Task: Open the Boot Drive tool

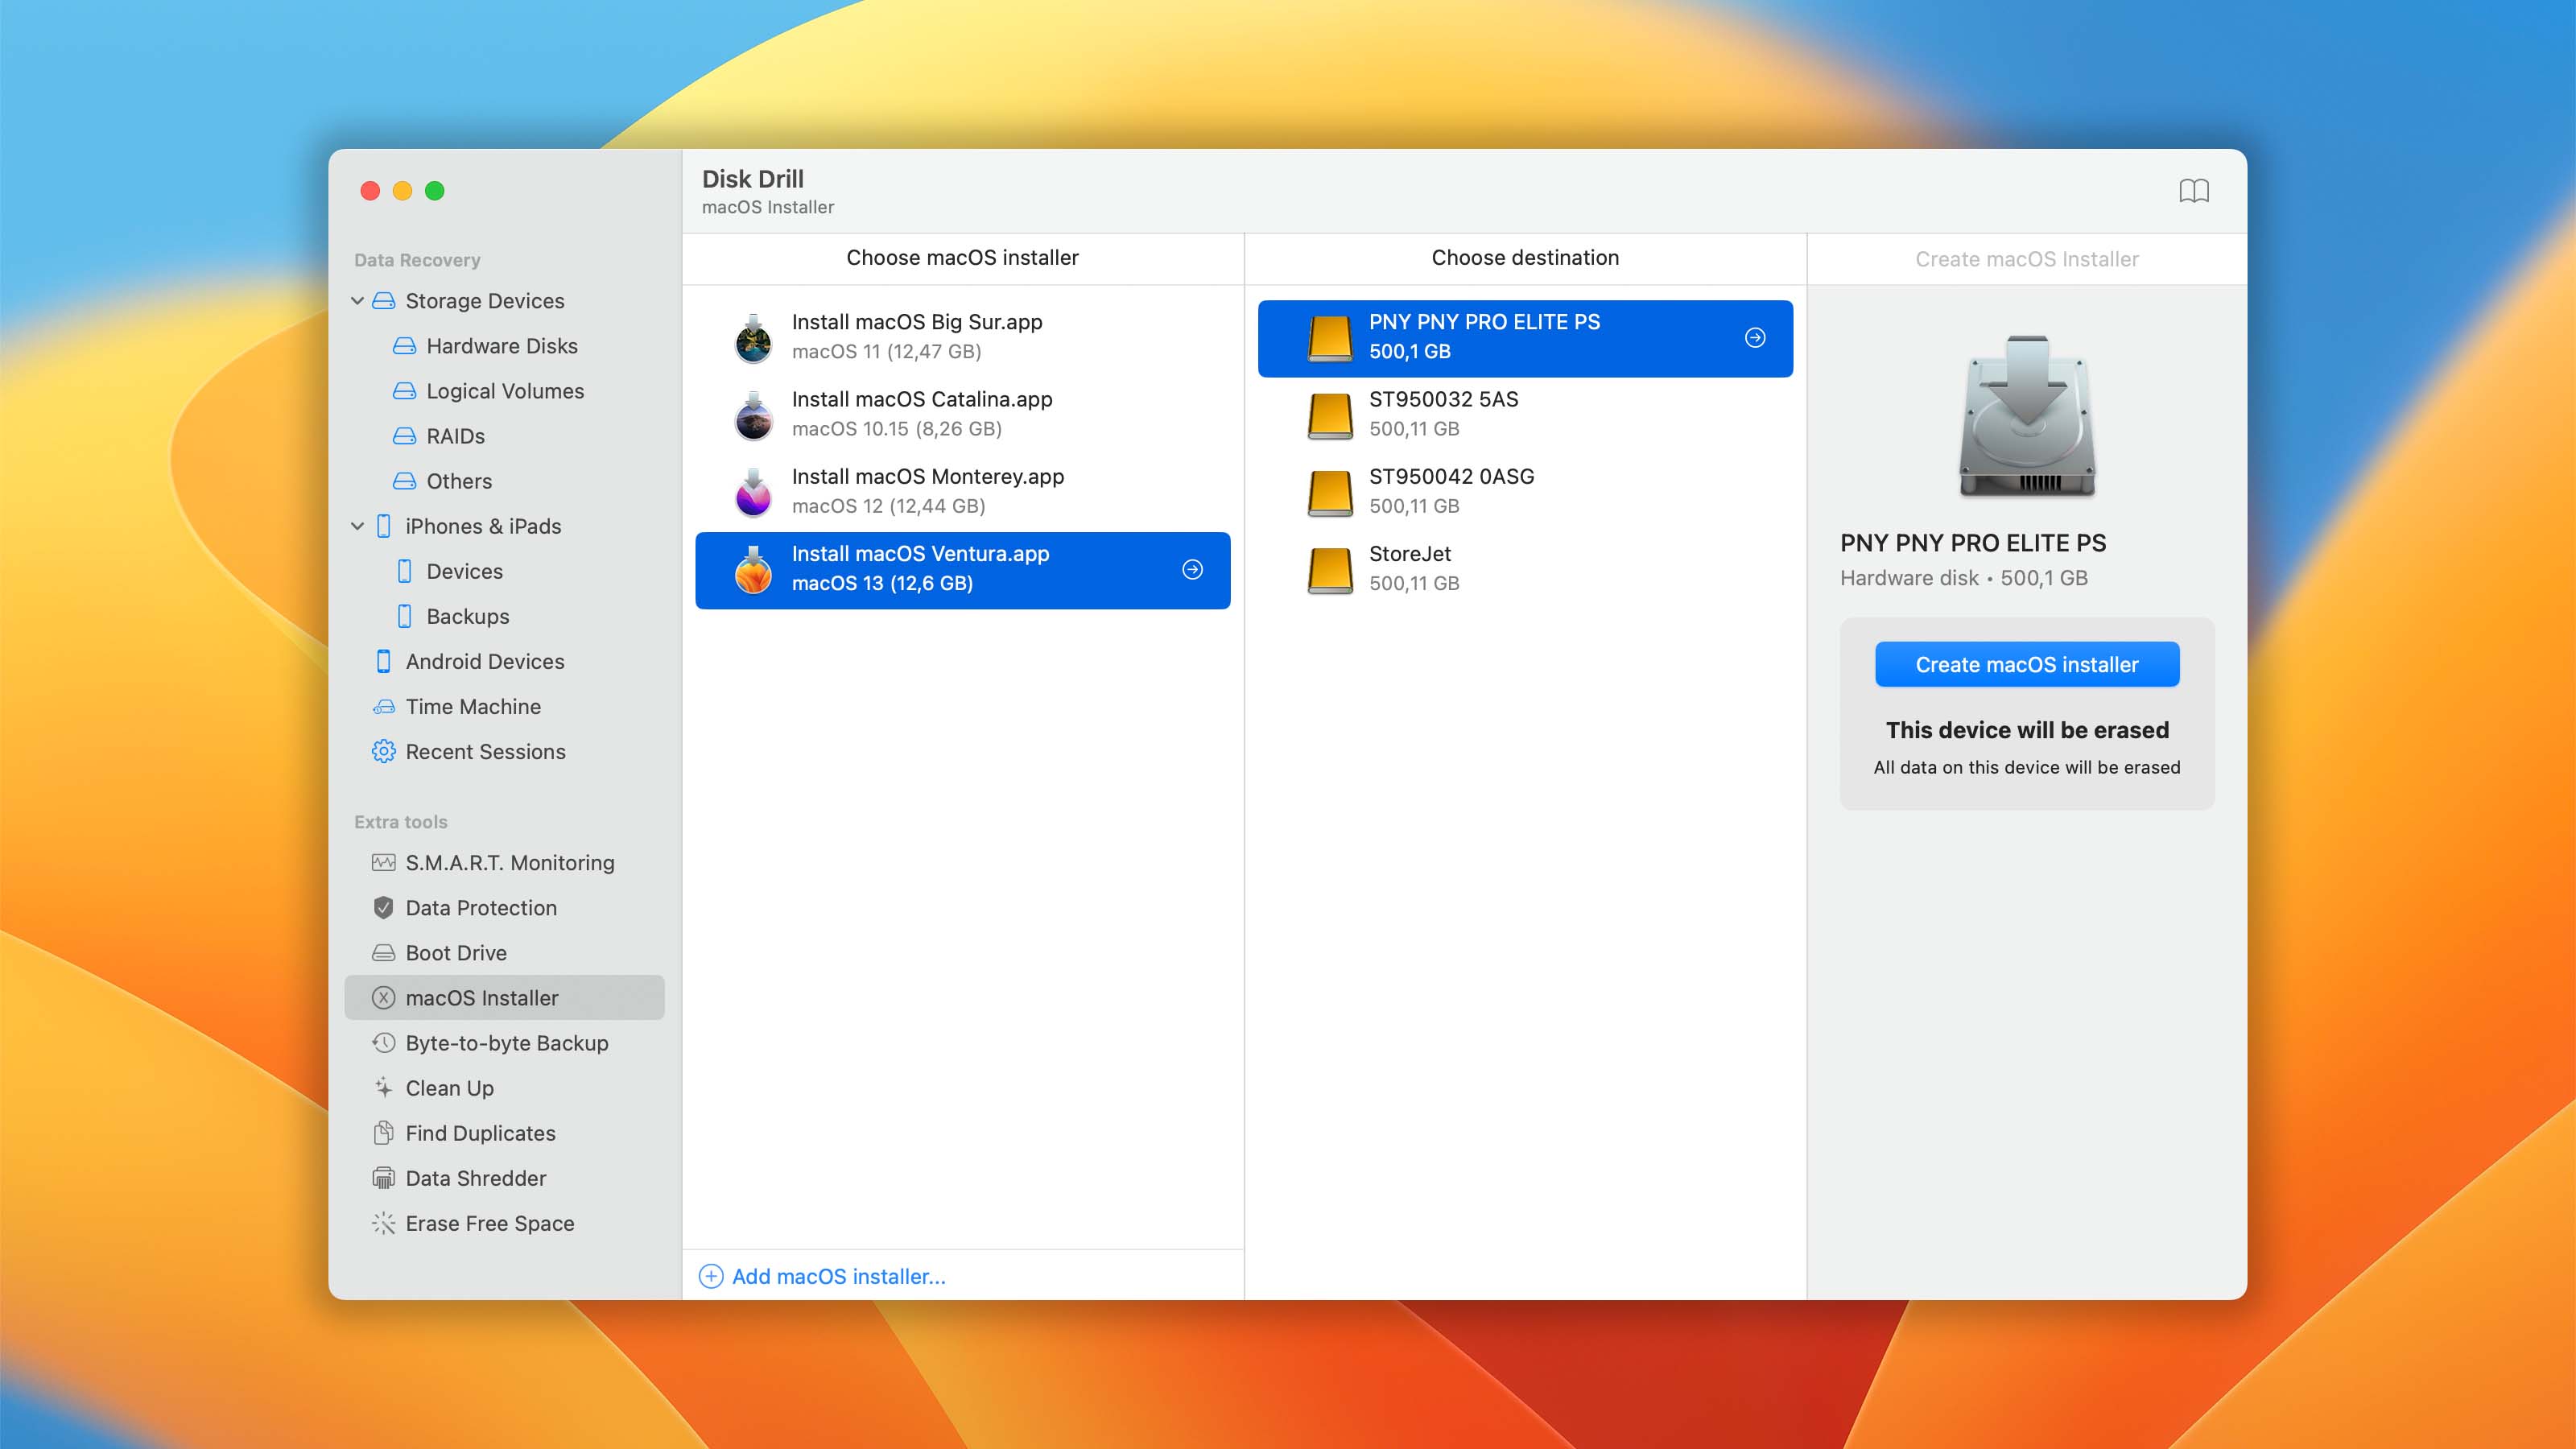Action: pos(454,952)
